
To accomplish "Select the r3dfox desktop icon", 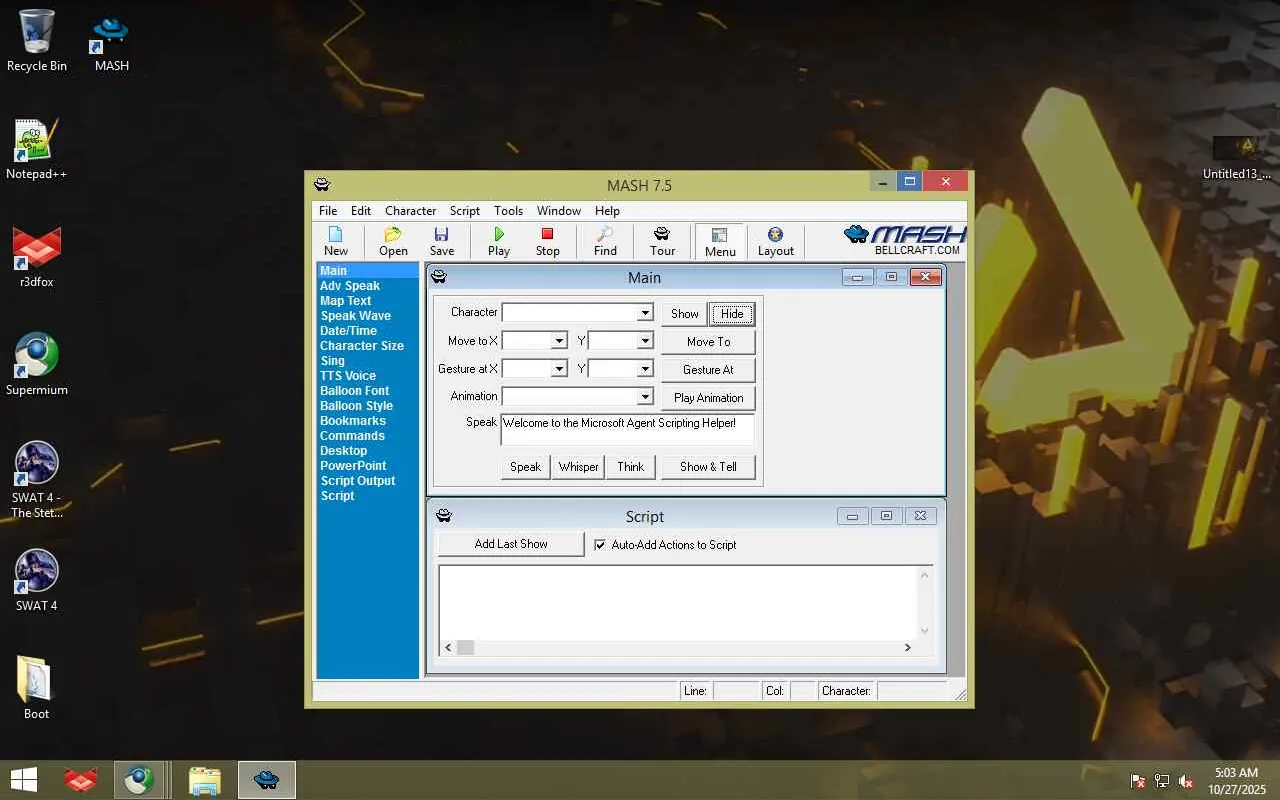I will click(37, 258).
